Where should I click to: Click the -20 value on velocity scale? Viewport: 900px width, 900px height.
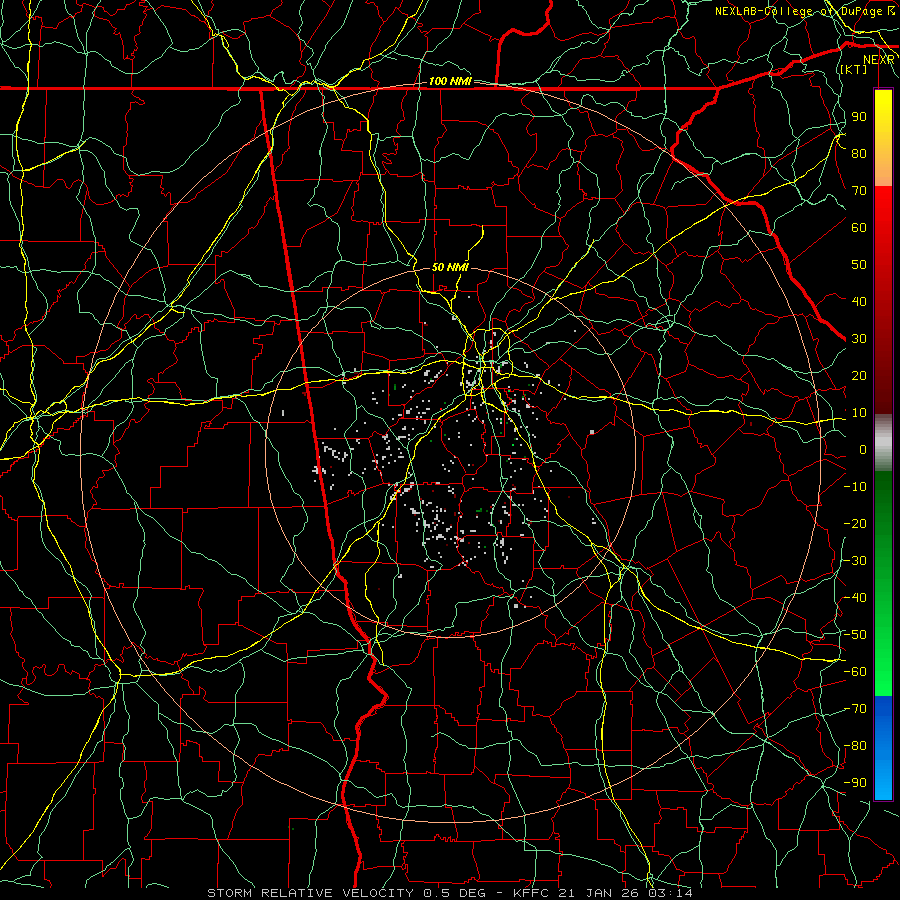(855, 523)
